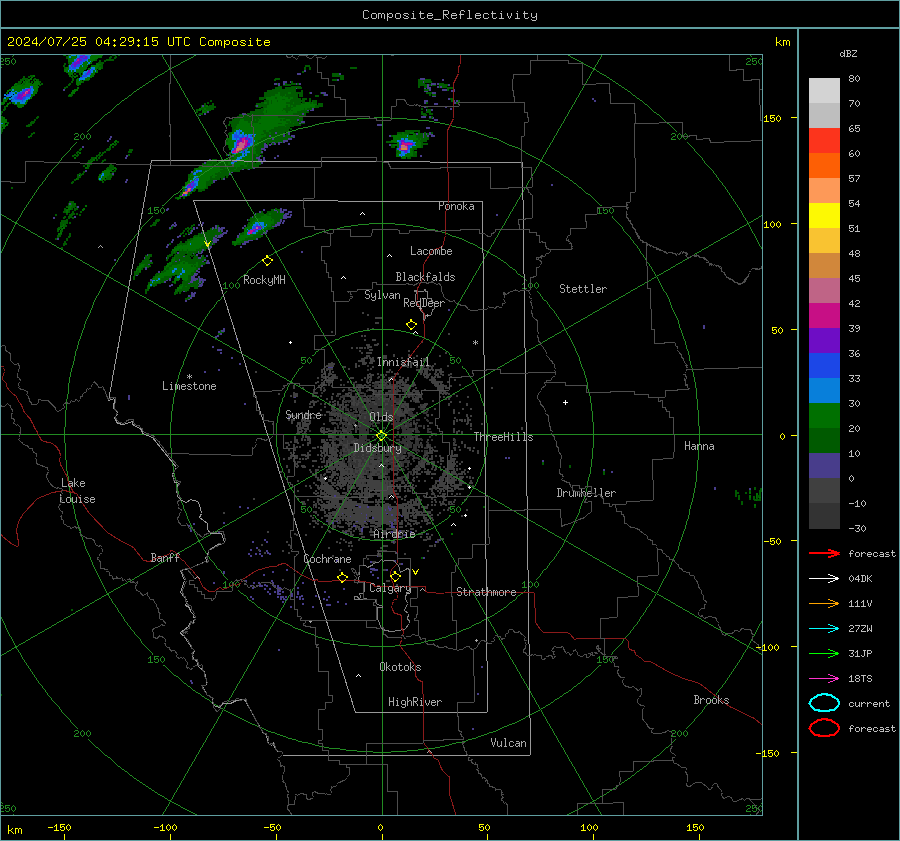Click the yellow diamond marker below RedDeer
Image resolution: width=900 pixels, height=841 pixels.
pyautogui.click(x=411, y=325)
